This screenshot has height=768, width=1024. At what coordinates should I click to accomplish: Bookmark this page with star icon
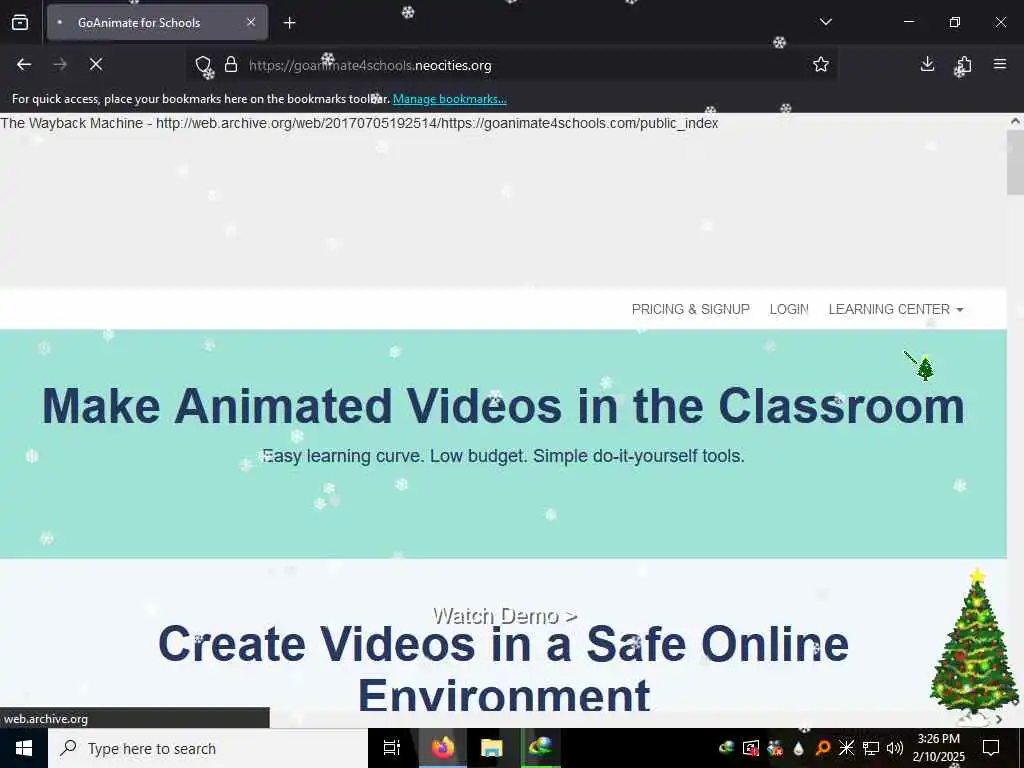821,64
